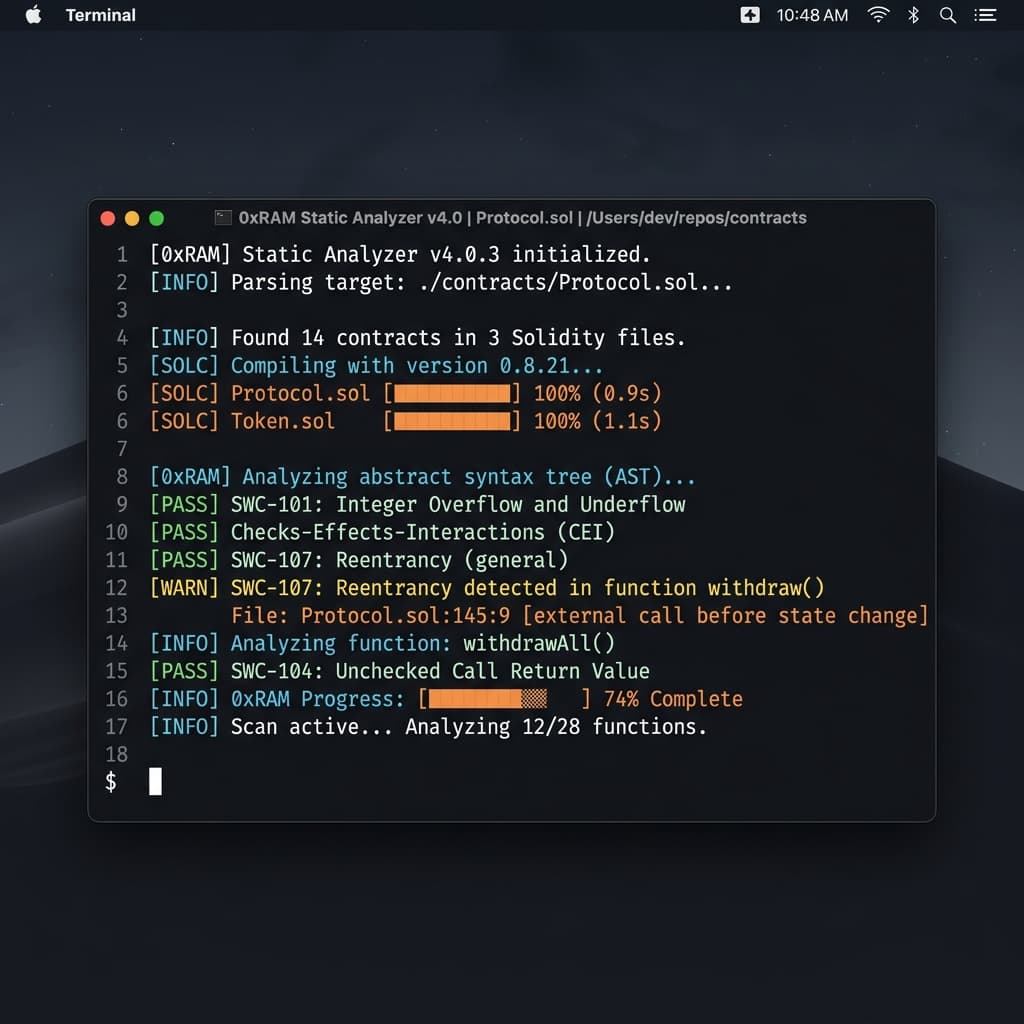Maximize the terminal with green button
This screenshot has height=1024, width=1024.
click(x=156, y=218)
